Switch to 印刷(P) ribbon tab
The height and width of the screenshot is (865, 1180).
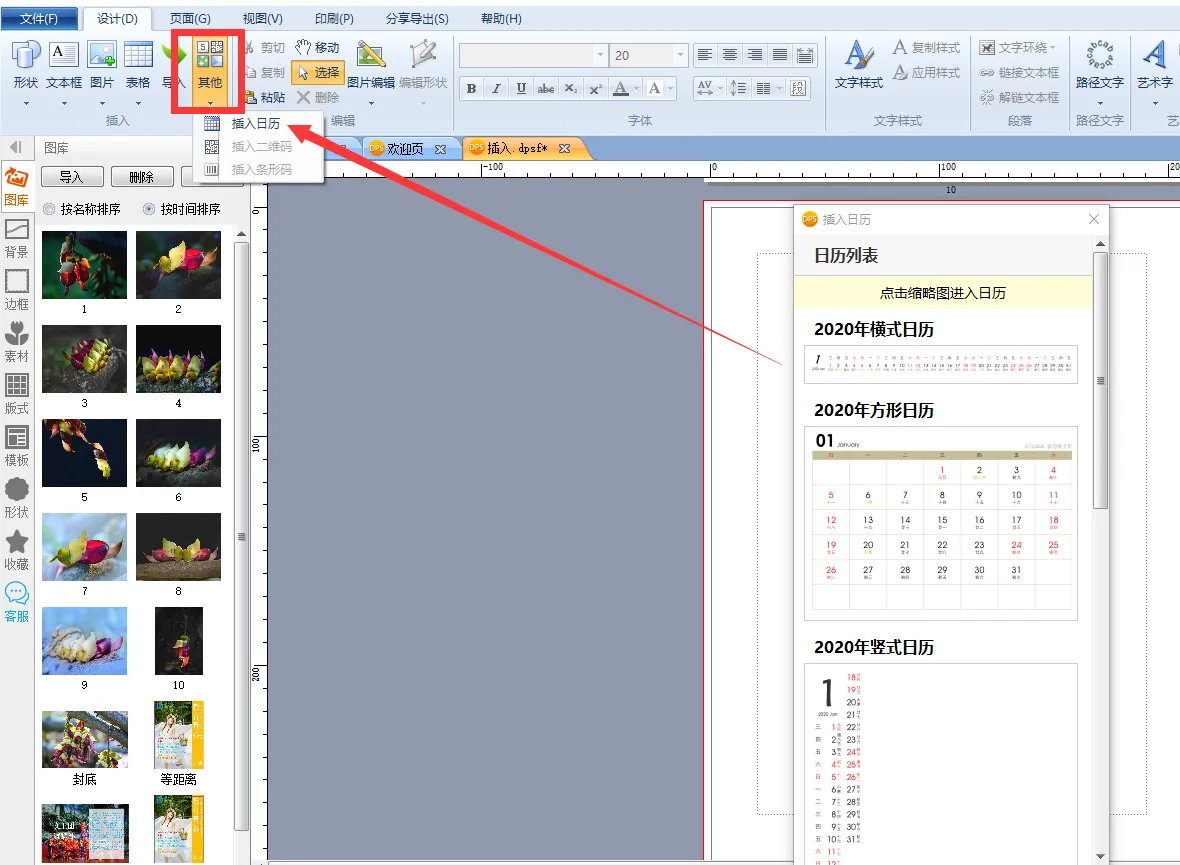[334, 18]
